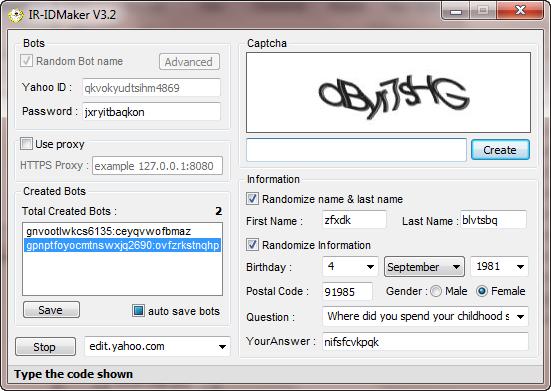Enable the Use proxy checkbox
Image resolution: width=551 pixels, height=391 pixels.
(x=26, y=144)
